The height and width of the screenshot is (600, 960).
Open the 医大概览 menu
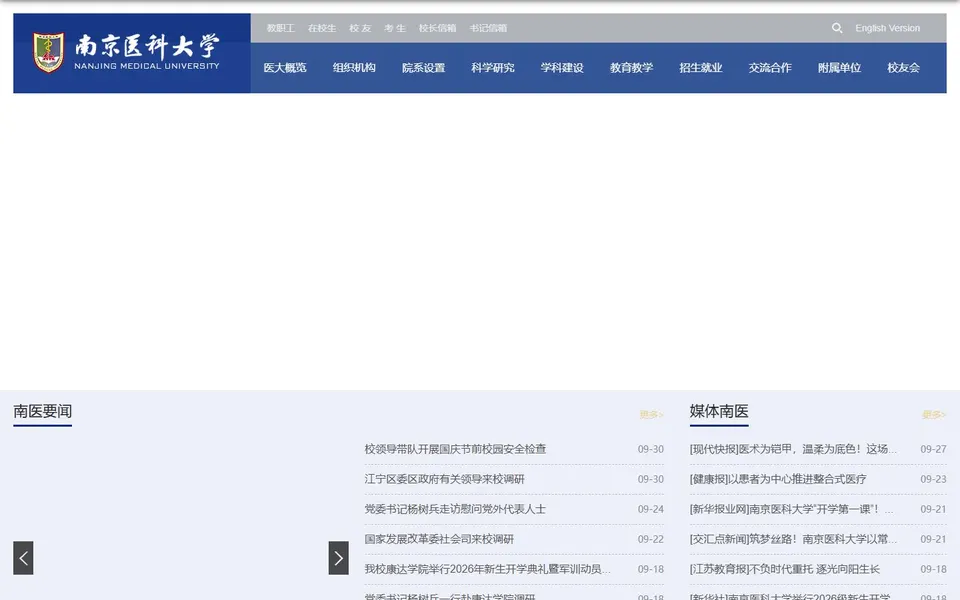(285, 68)
